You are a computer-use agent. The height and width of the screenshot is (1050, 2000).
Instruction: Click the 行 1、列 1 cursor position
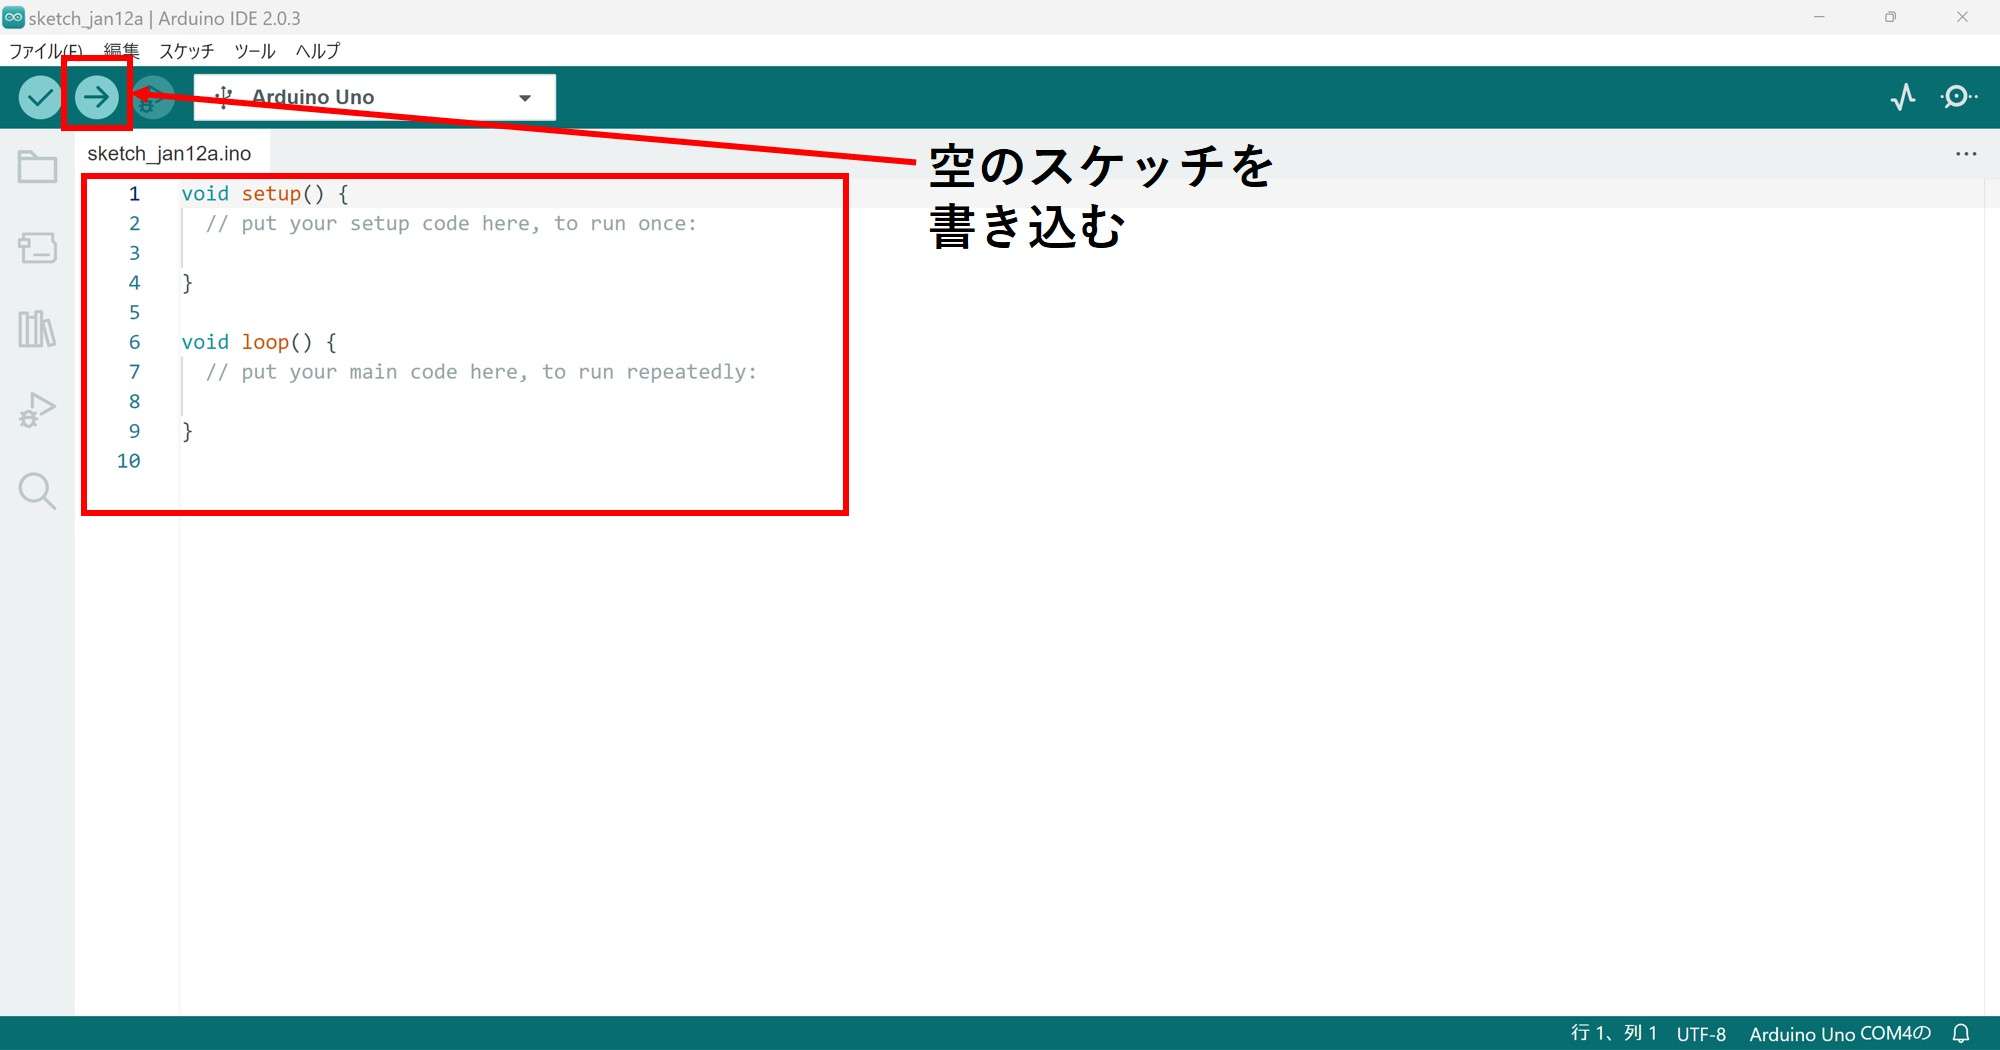point(1613,1033)
